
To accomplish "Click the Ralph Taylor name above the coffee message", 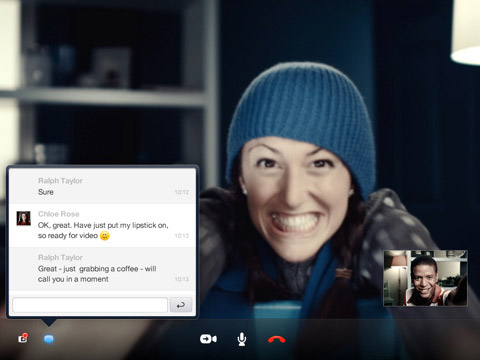I will click(x=60, y=257).
